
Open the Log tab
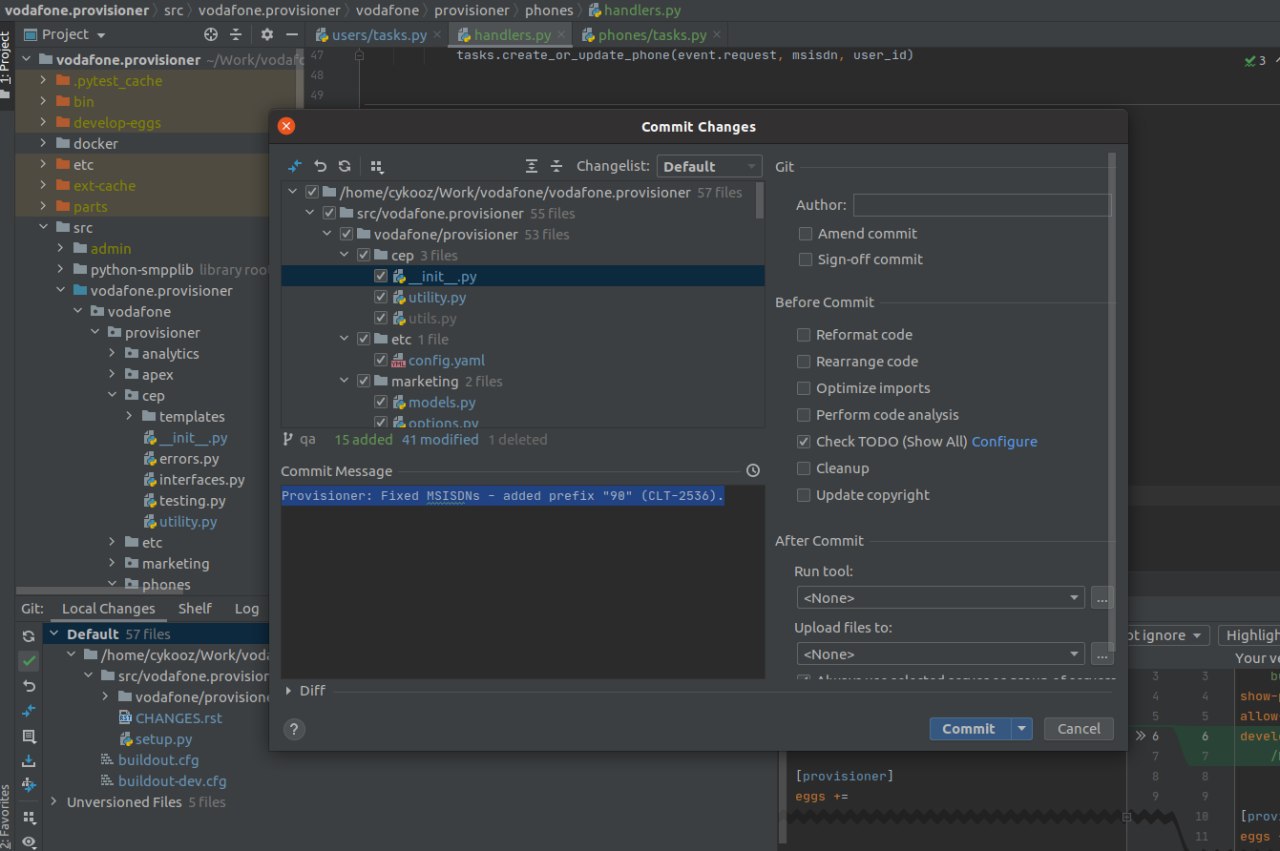[246, 608]
